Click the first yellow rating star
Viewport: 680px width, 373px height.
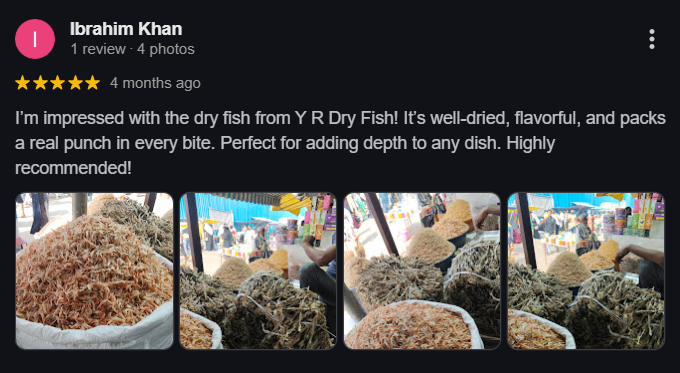point(23,83)
